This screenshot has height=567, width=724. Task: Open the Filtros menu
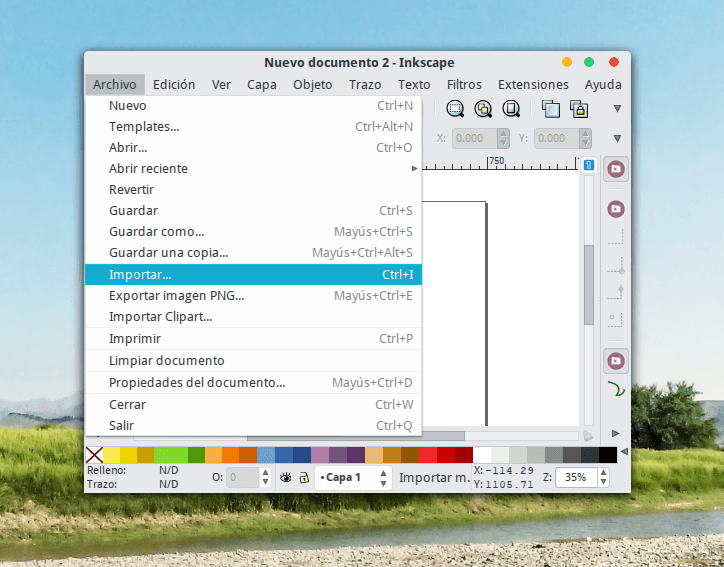[464, 85]
